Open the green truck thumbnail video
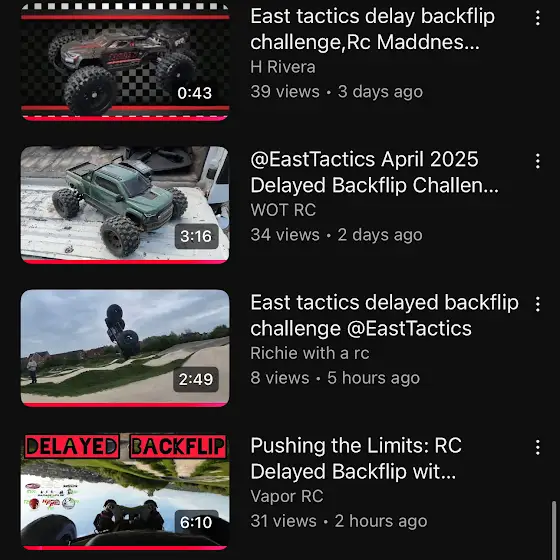 [x=125, y=205]
